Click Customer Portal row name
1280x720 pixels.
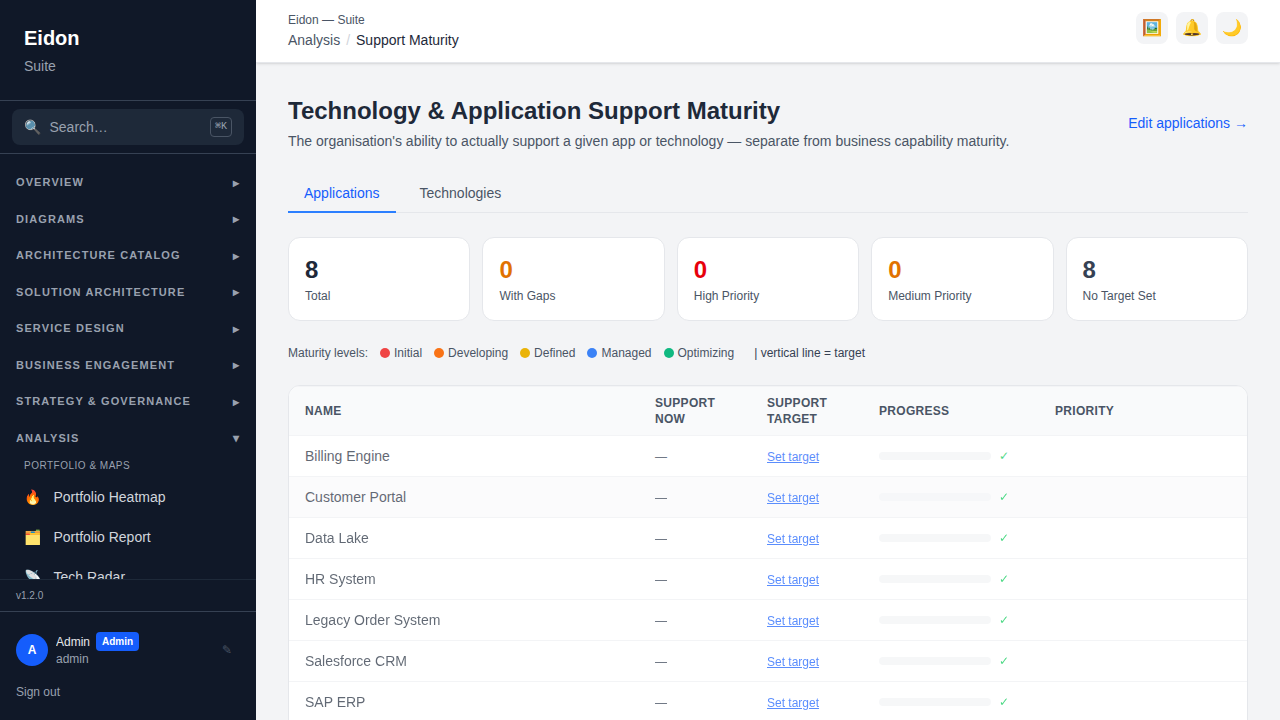[355, 497]
